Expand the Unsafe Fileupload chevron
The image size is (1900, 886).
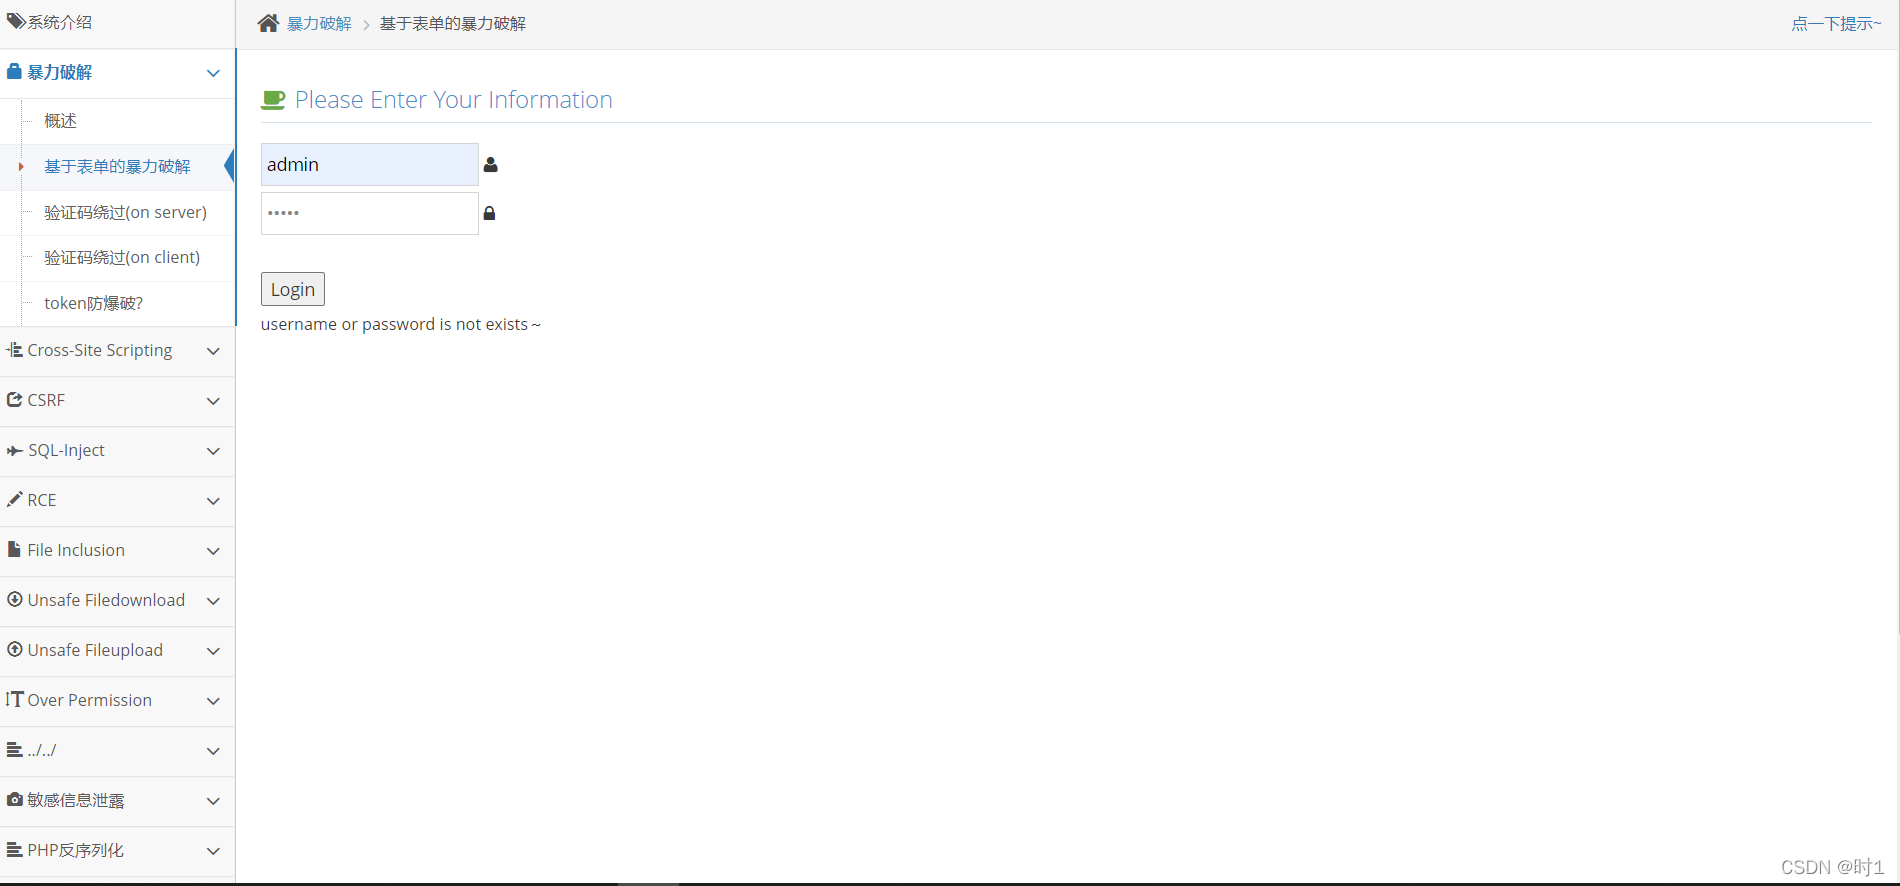pos(213,651)
